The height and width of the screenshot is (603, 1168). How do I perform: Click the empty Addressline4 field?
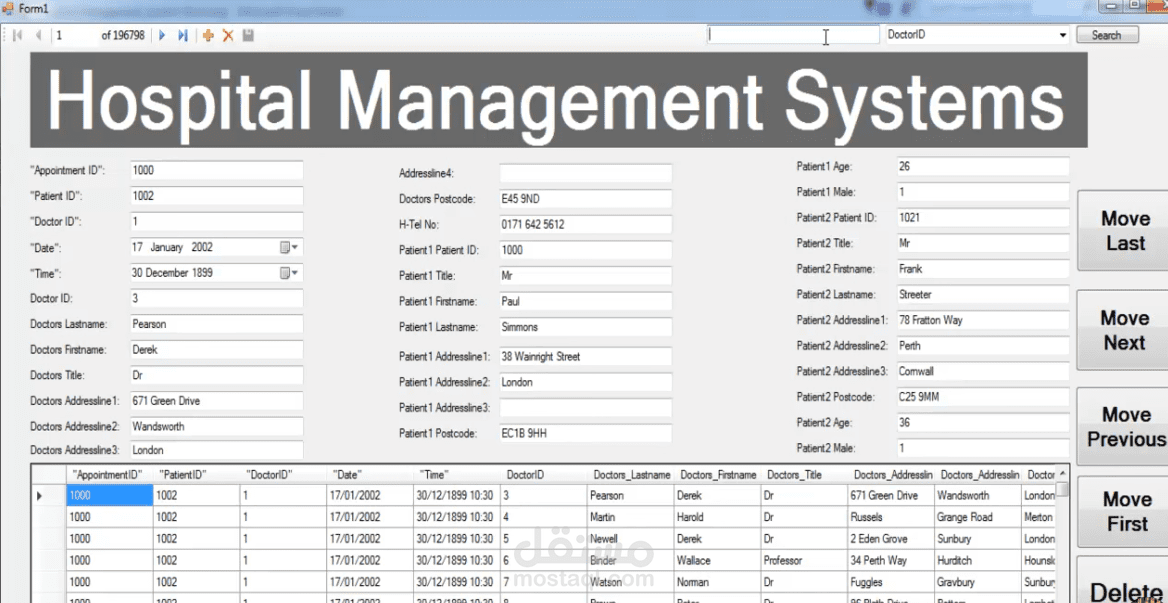[x=585, y=173]
